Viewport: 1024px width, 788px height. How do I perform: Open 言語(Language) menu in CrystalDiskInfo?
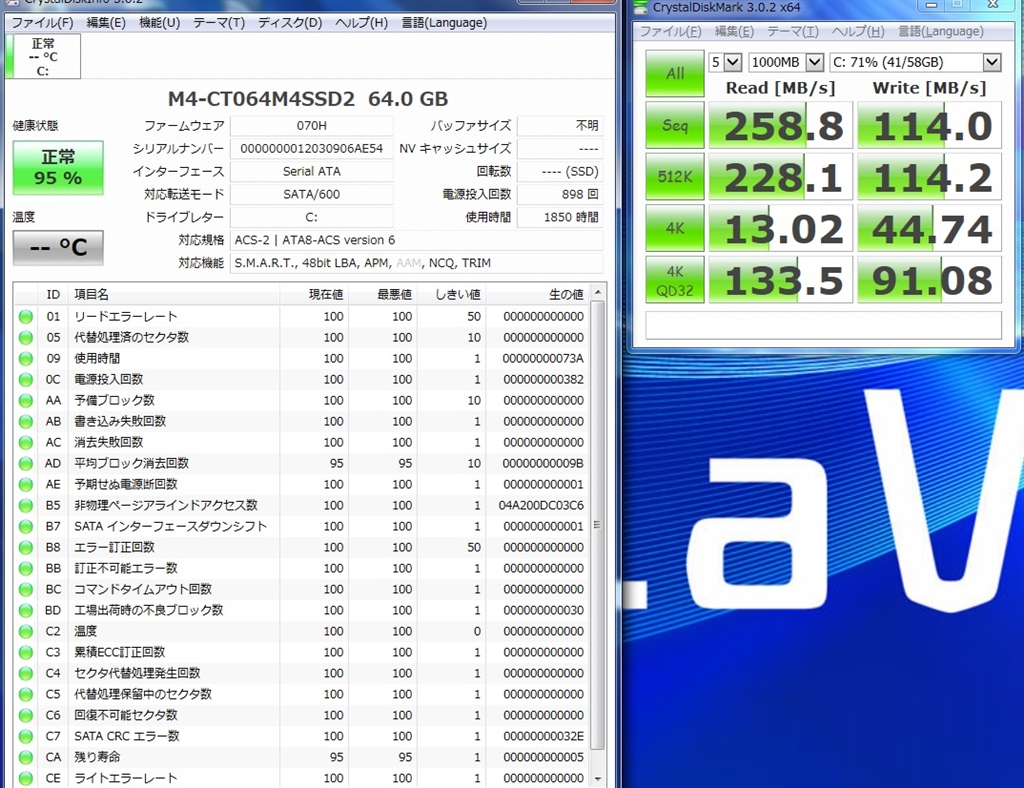point(443,23)
